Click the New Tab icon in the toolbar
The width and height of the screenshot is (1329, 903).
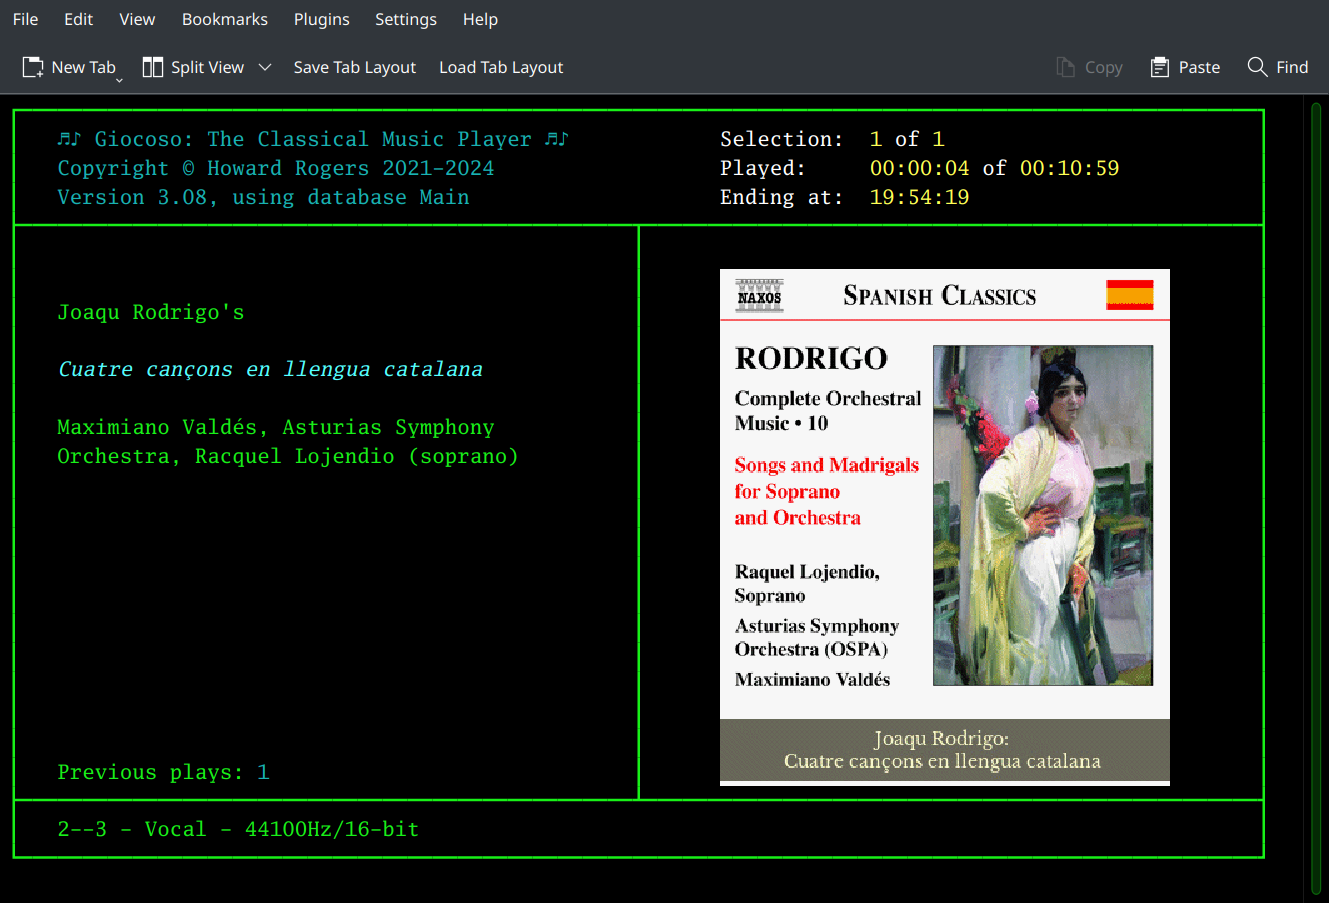pos(31,66)
